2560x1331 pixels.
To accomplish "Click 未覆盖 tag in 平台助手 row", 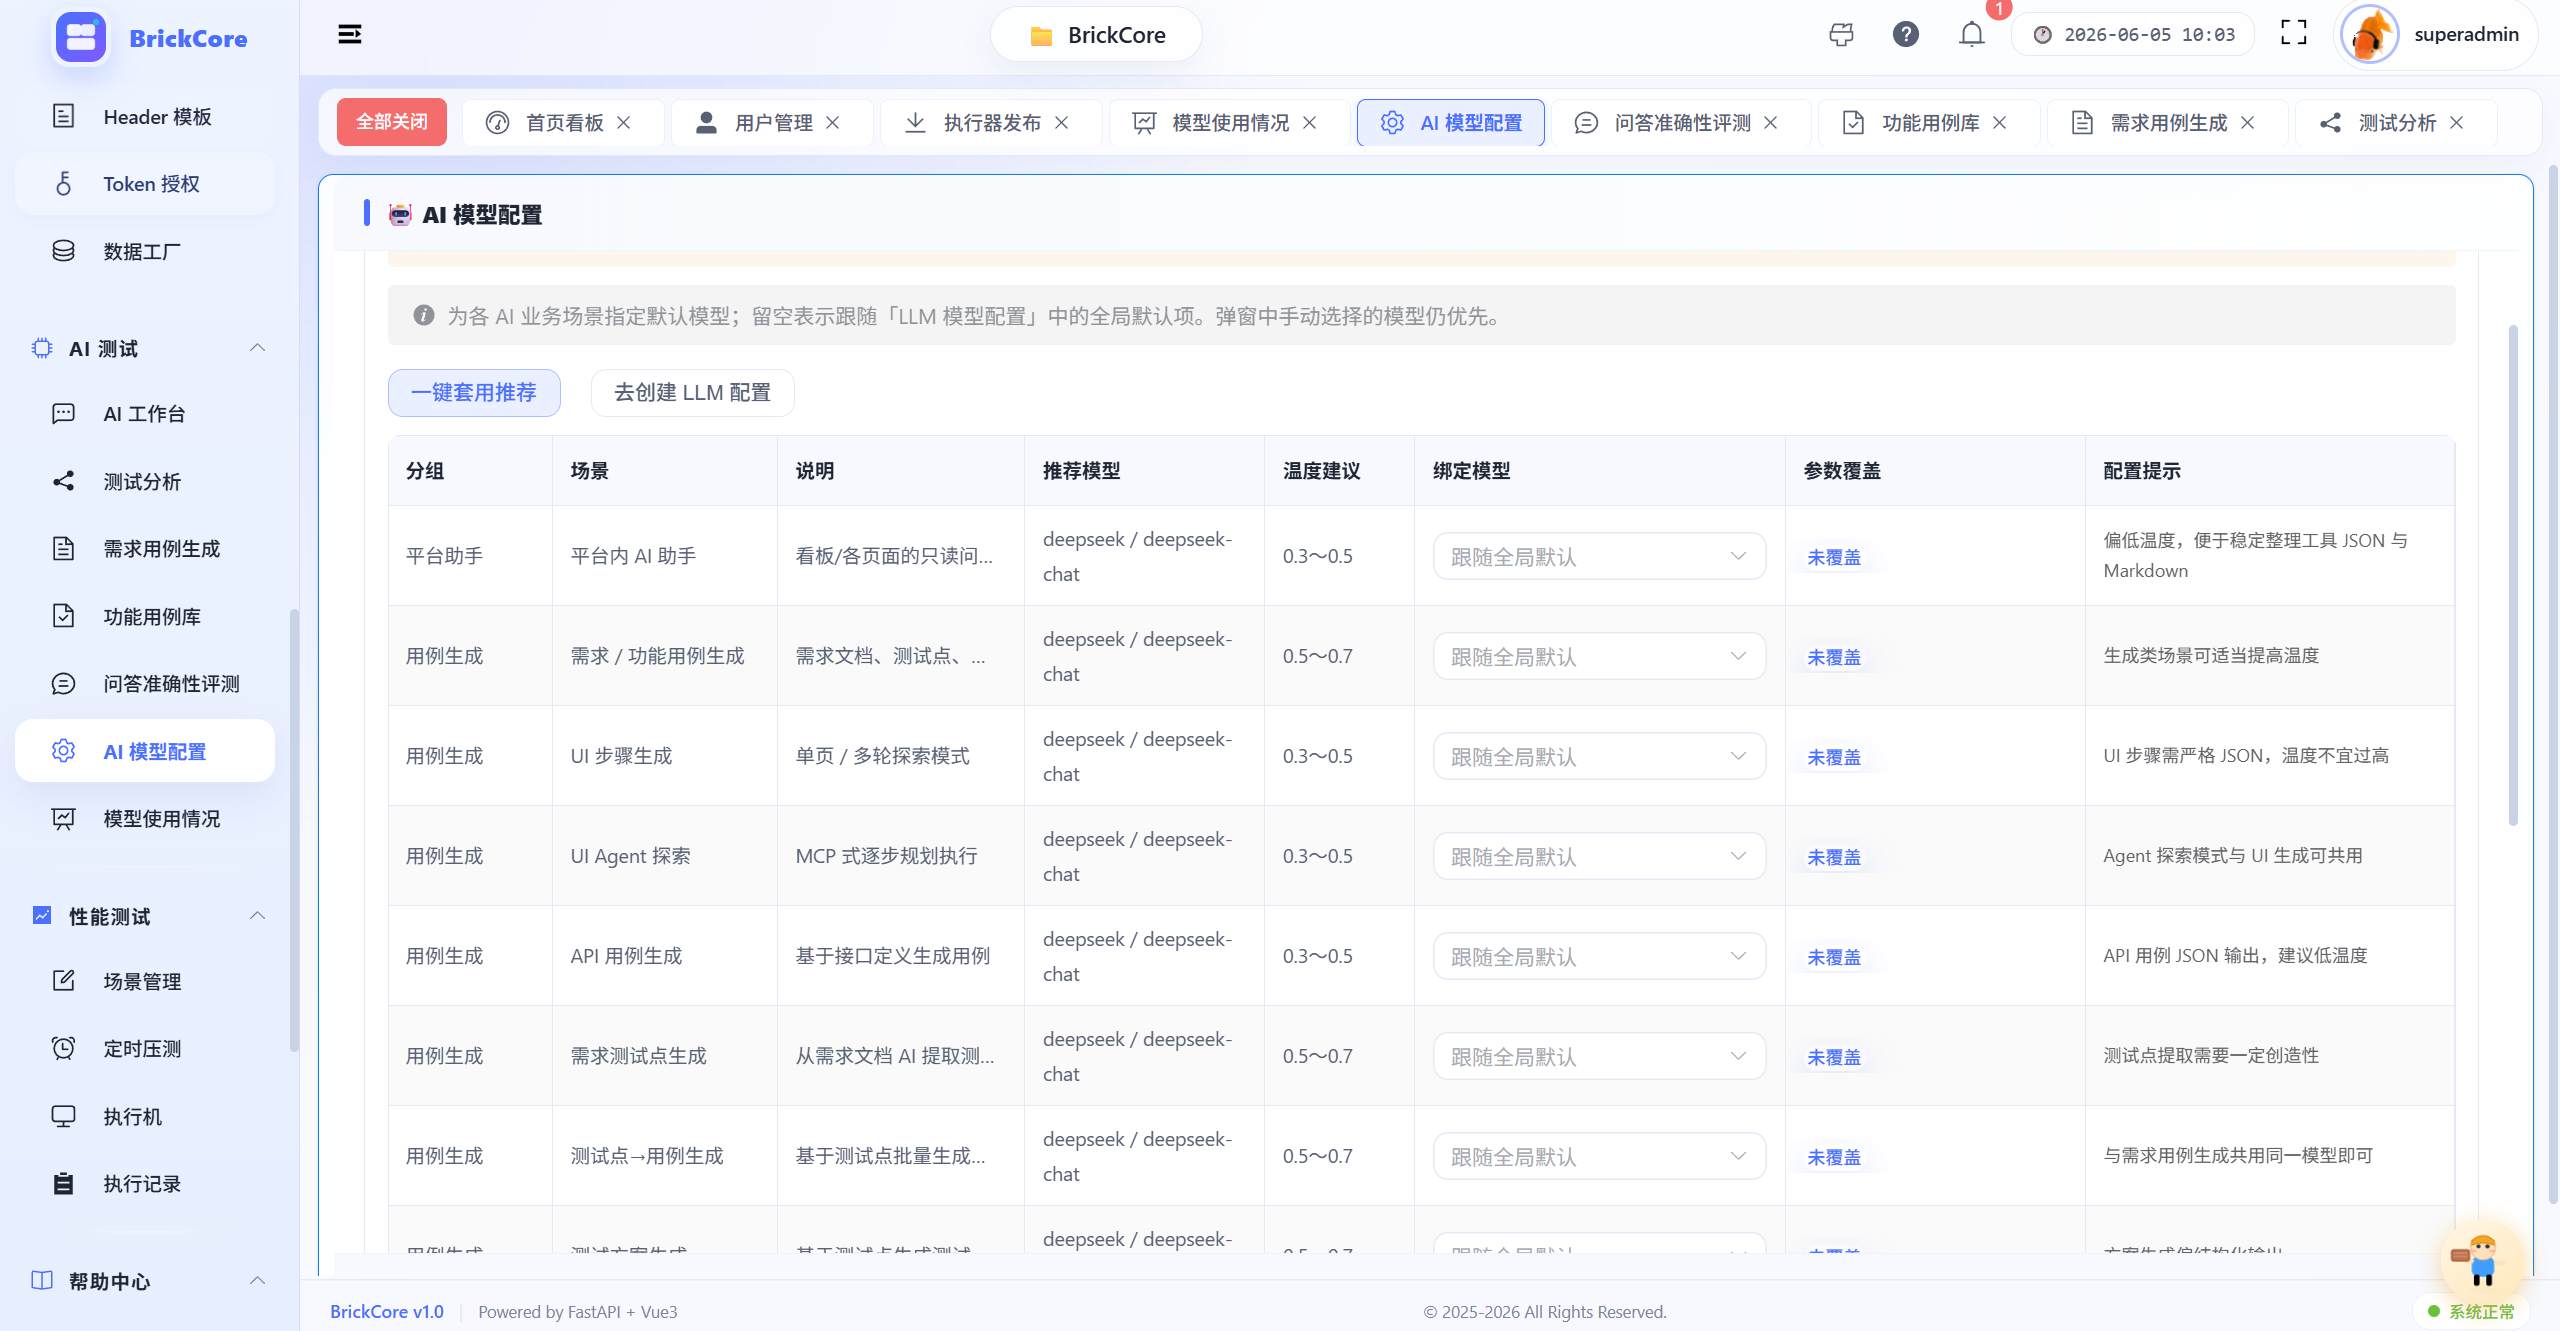I will pyautogui.click(x=1834, y=558).
